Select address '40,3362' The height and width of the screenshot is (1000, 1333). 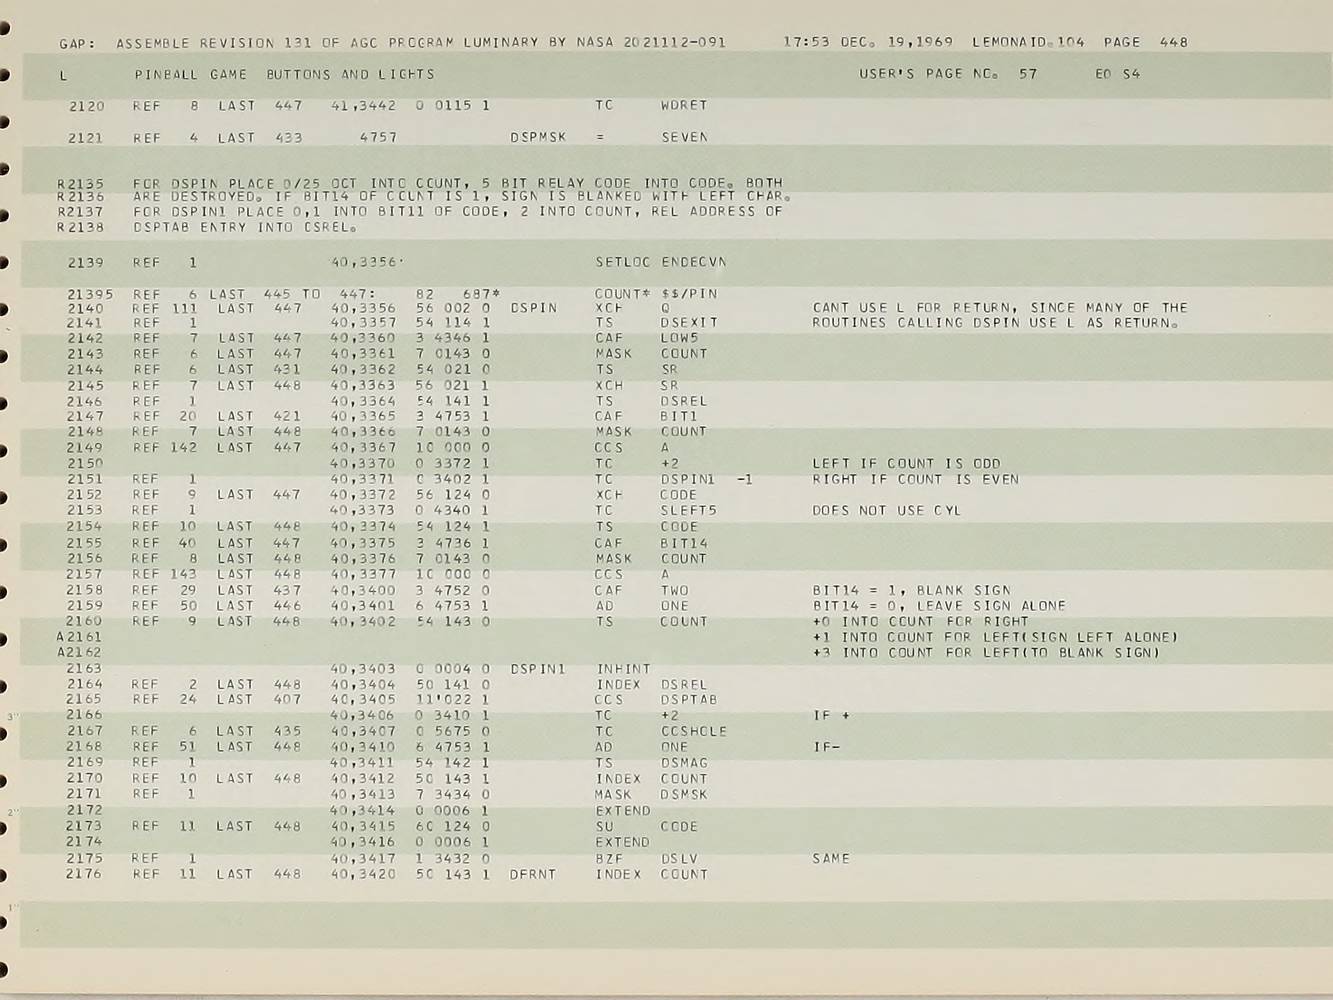363,369
